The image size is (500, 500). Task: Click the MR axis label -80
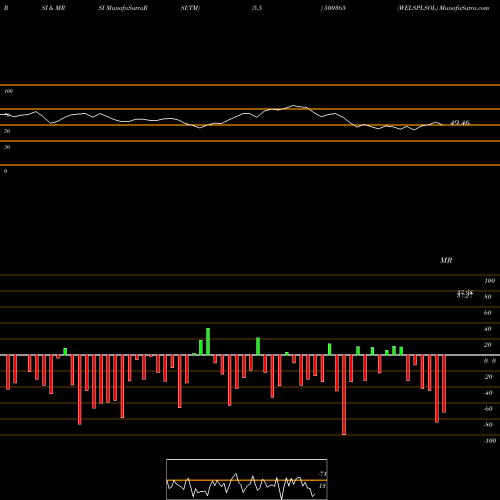(x=488, y=425)
